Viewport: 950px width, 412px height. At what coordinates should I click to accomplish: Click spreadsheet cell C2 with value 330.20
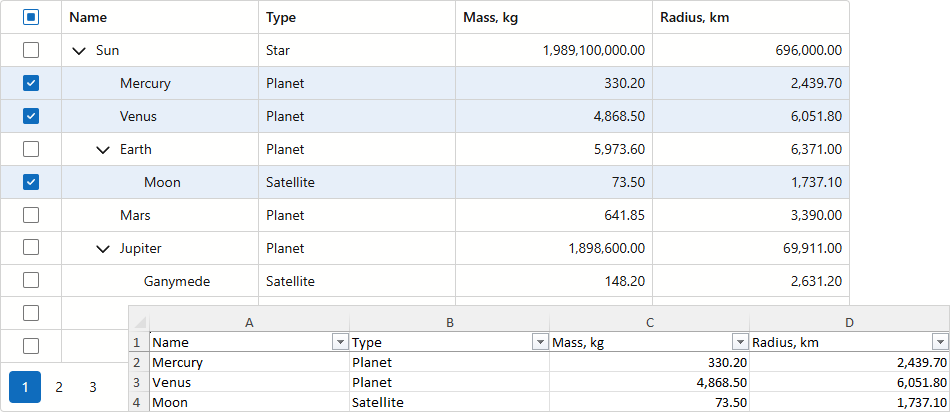649,362
